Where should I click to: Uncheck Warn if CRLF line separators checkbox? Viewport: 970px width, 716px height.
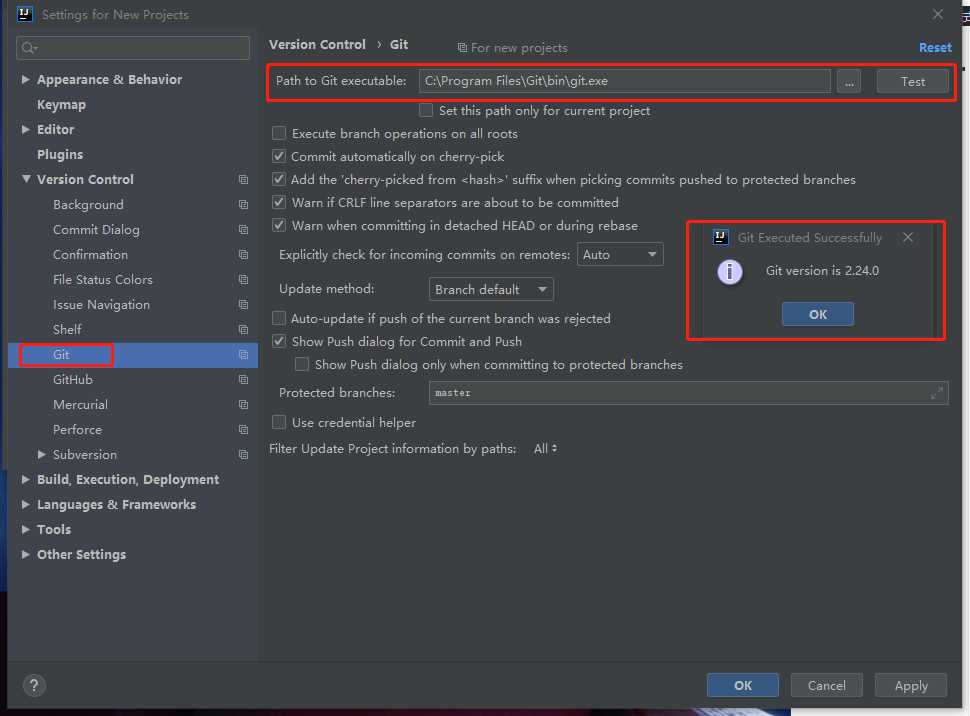279,202
